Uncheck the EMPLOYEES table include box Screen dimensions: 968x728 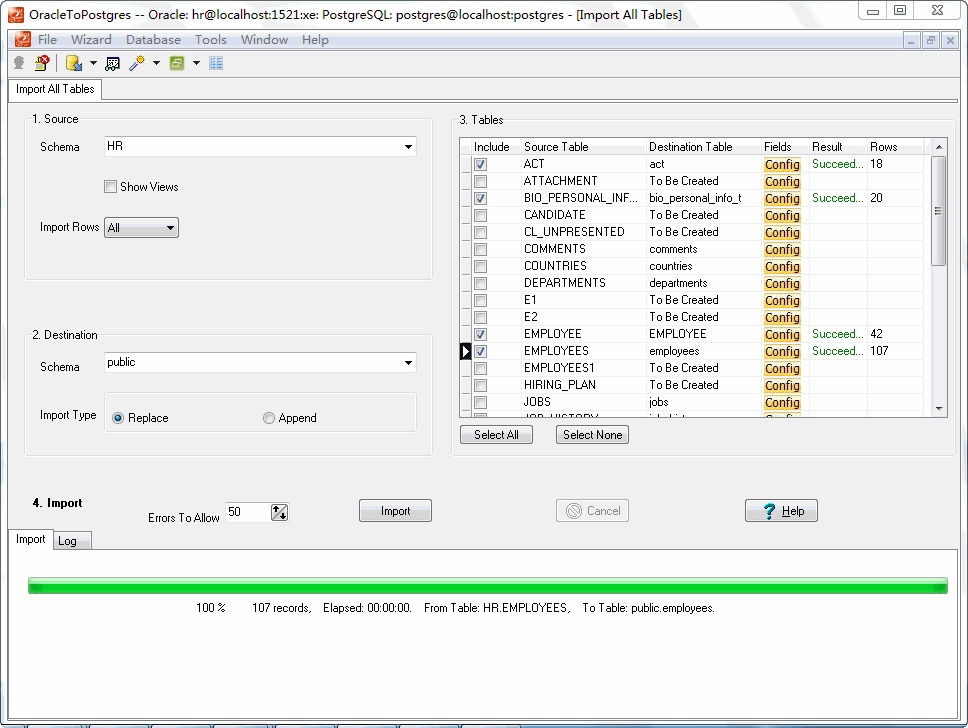click(x=480, y=351)
